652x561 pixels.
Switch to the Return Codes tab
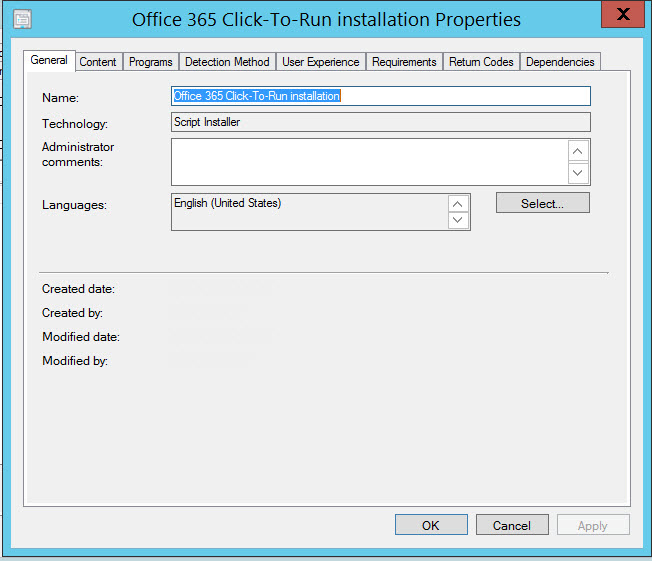click(481, 62)
